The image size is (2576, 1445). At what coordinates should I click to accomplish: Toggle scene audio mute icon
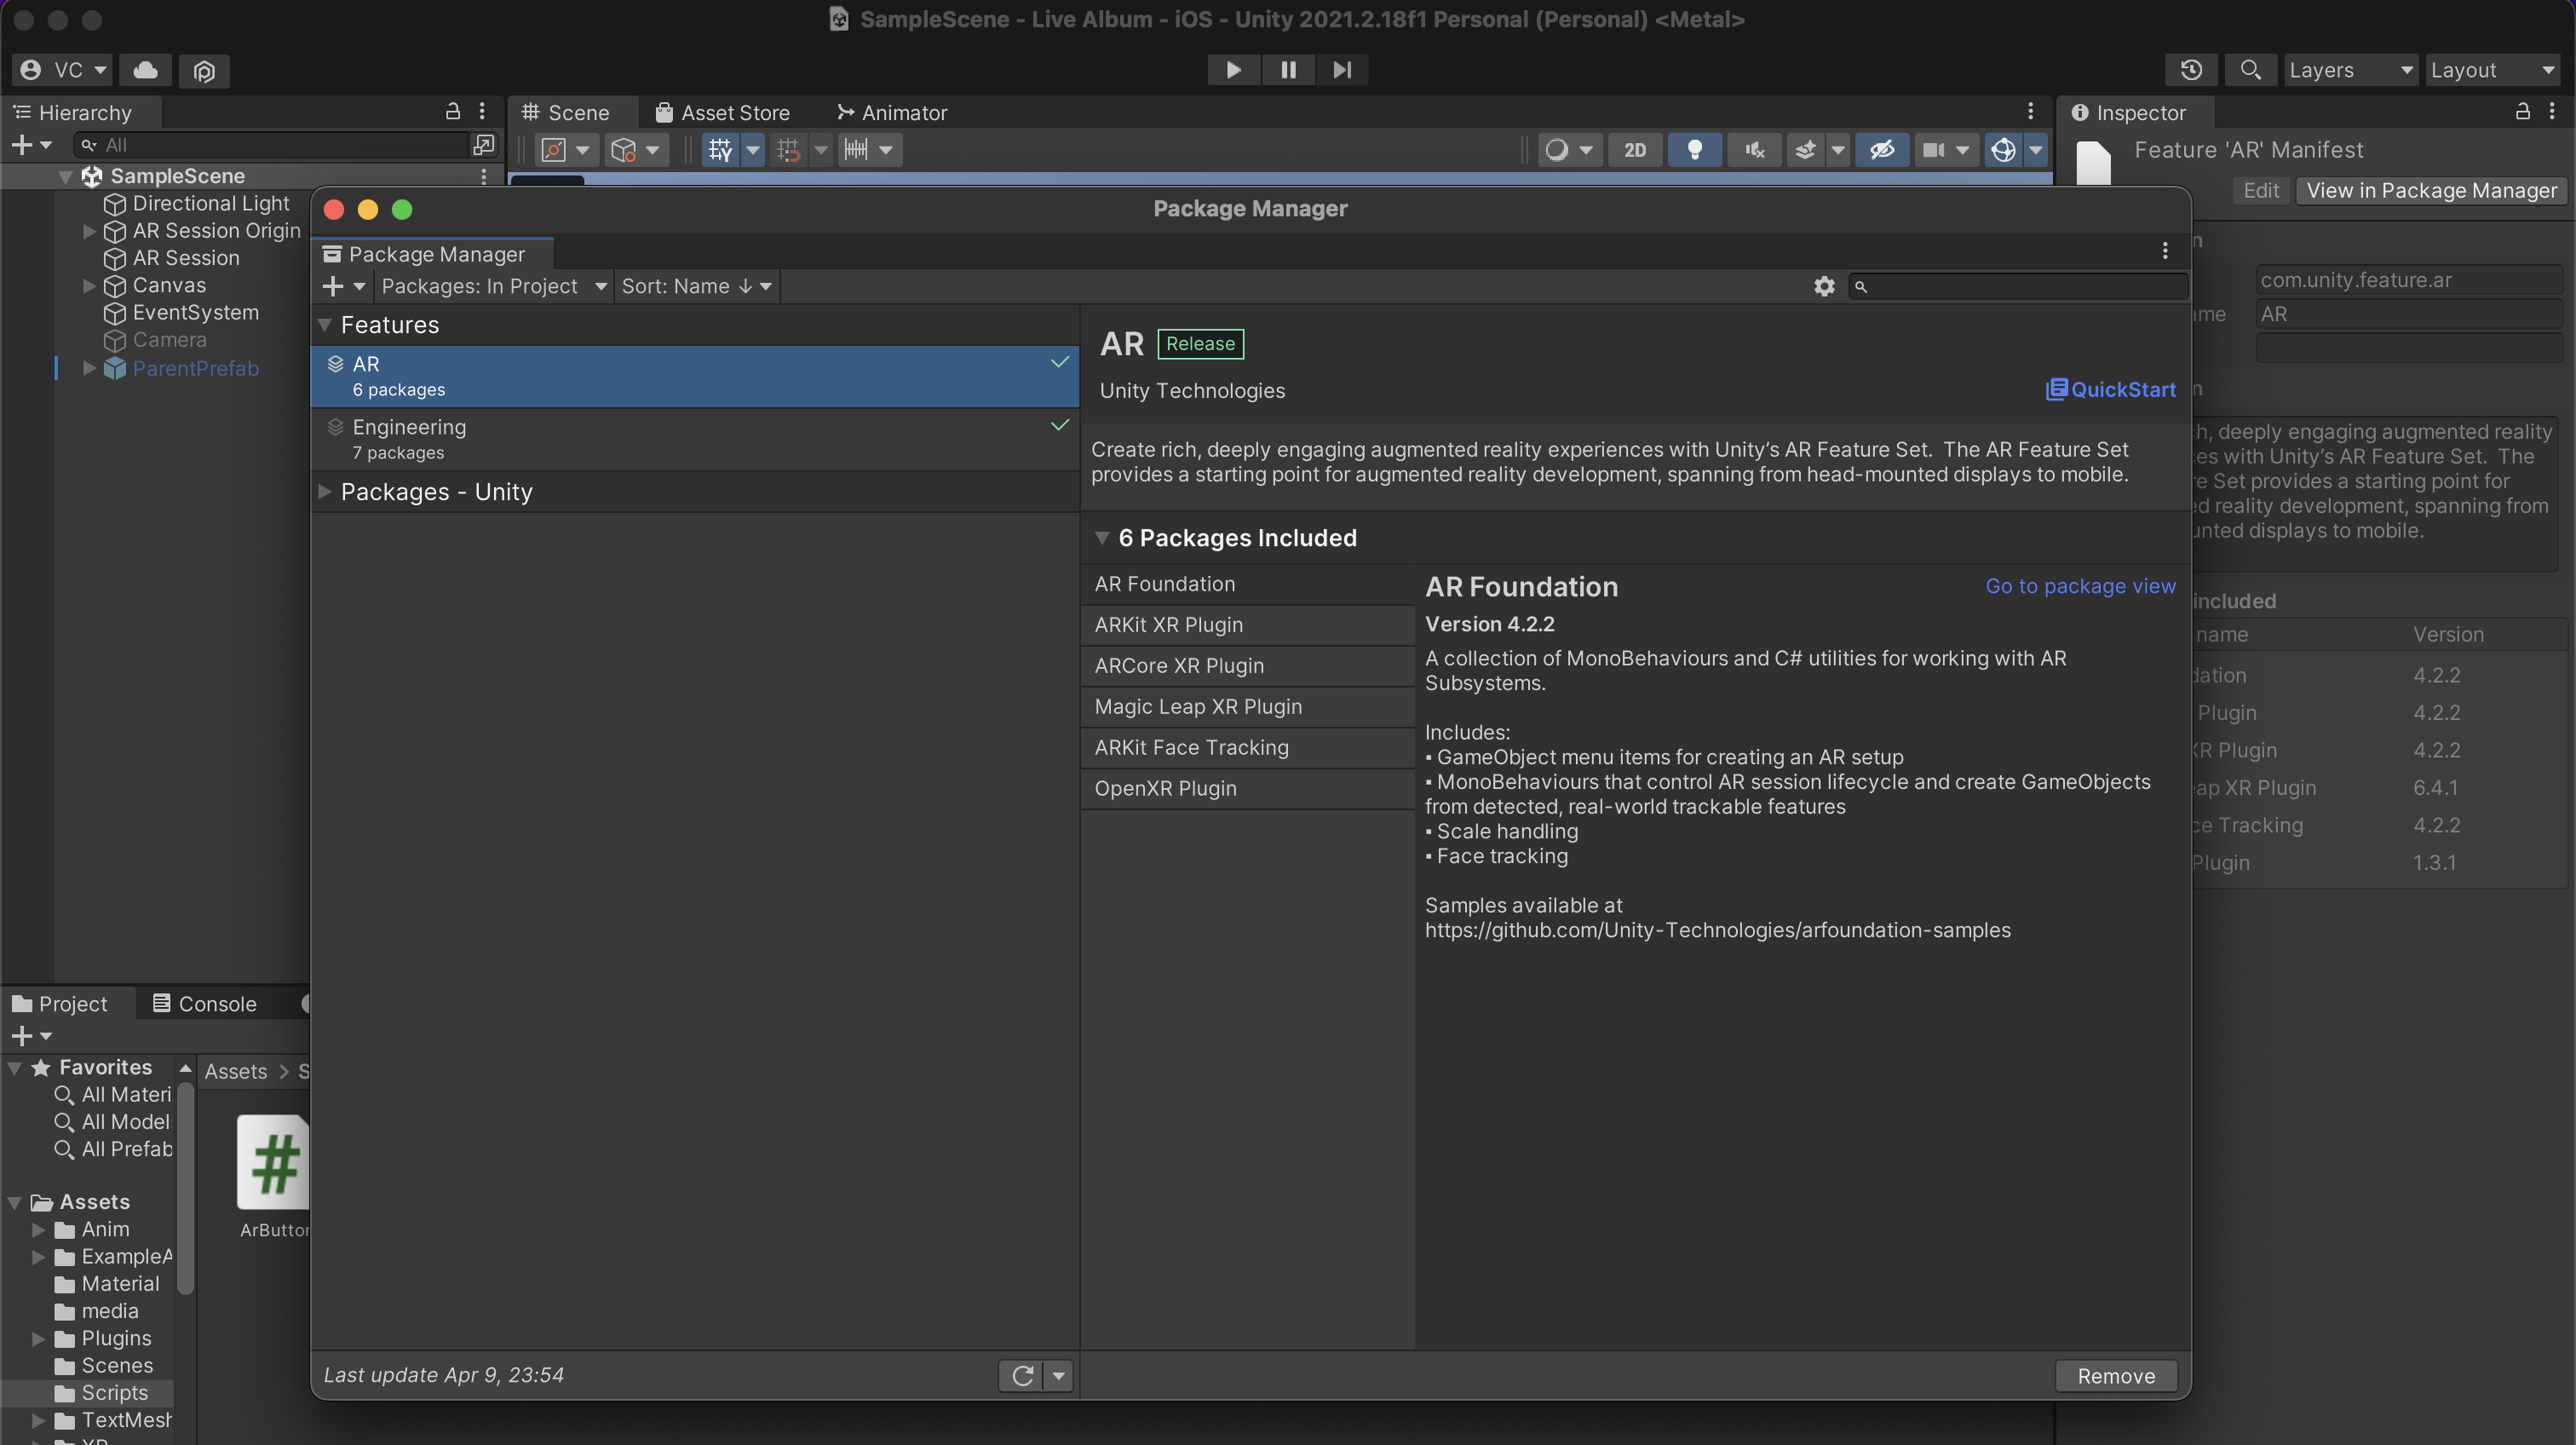[1755, 150]
